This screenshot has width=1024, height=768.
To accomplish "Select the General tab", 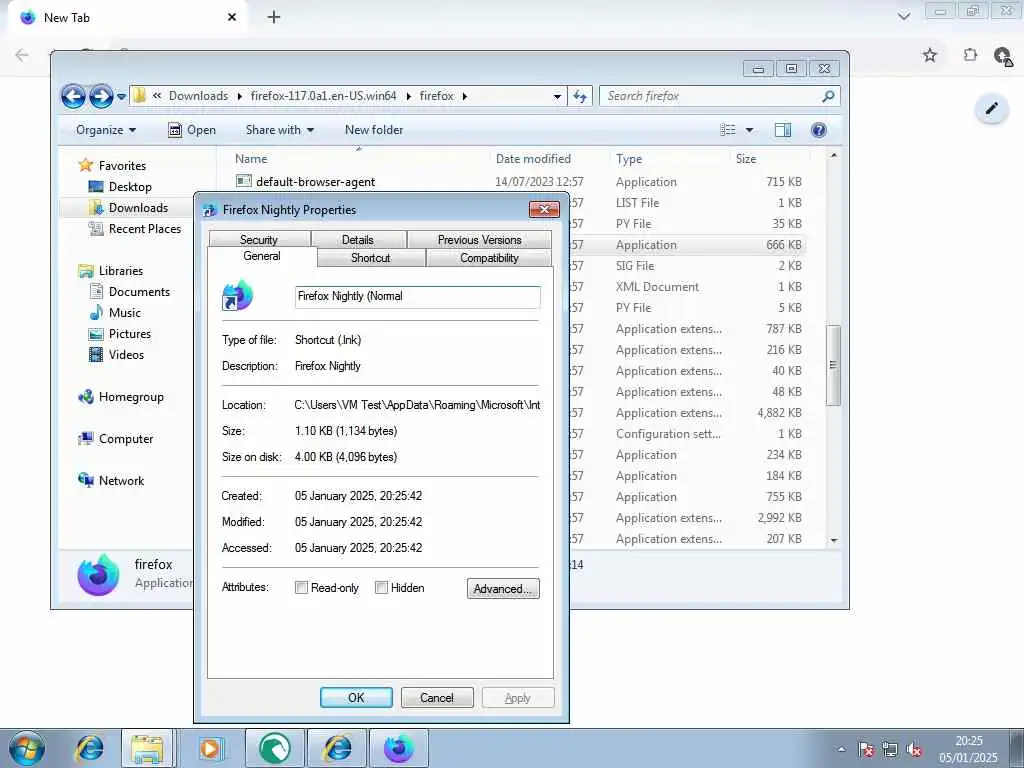I will coord(262,256).
